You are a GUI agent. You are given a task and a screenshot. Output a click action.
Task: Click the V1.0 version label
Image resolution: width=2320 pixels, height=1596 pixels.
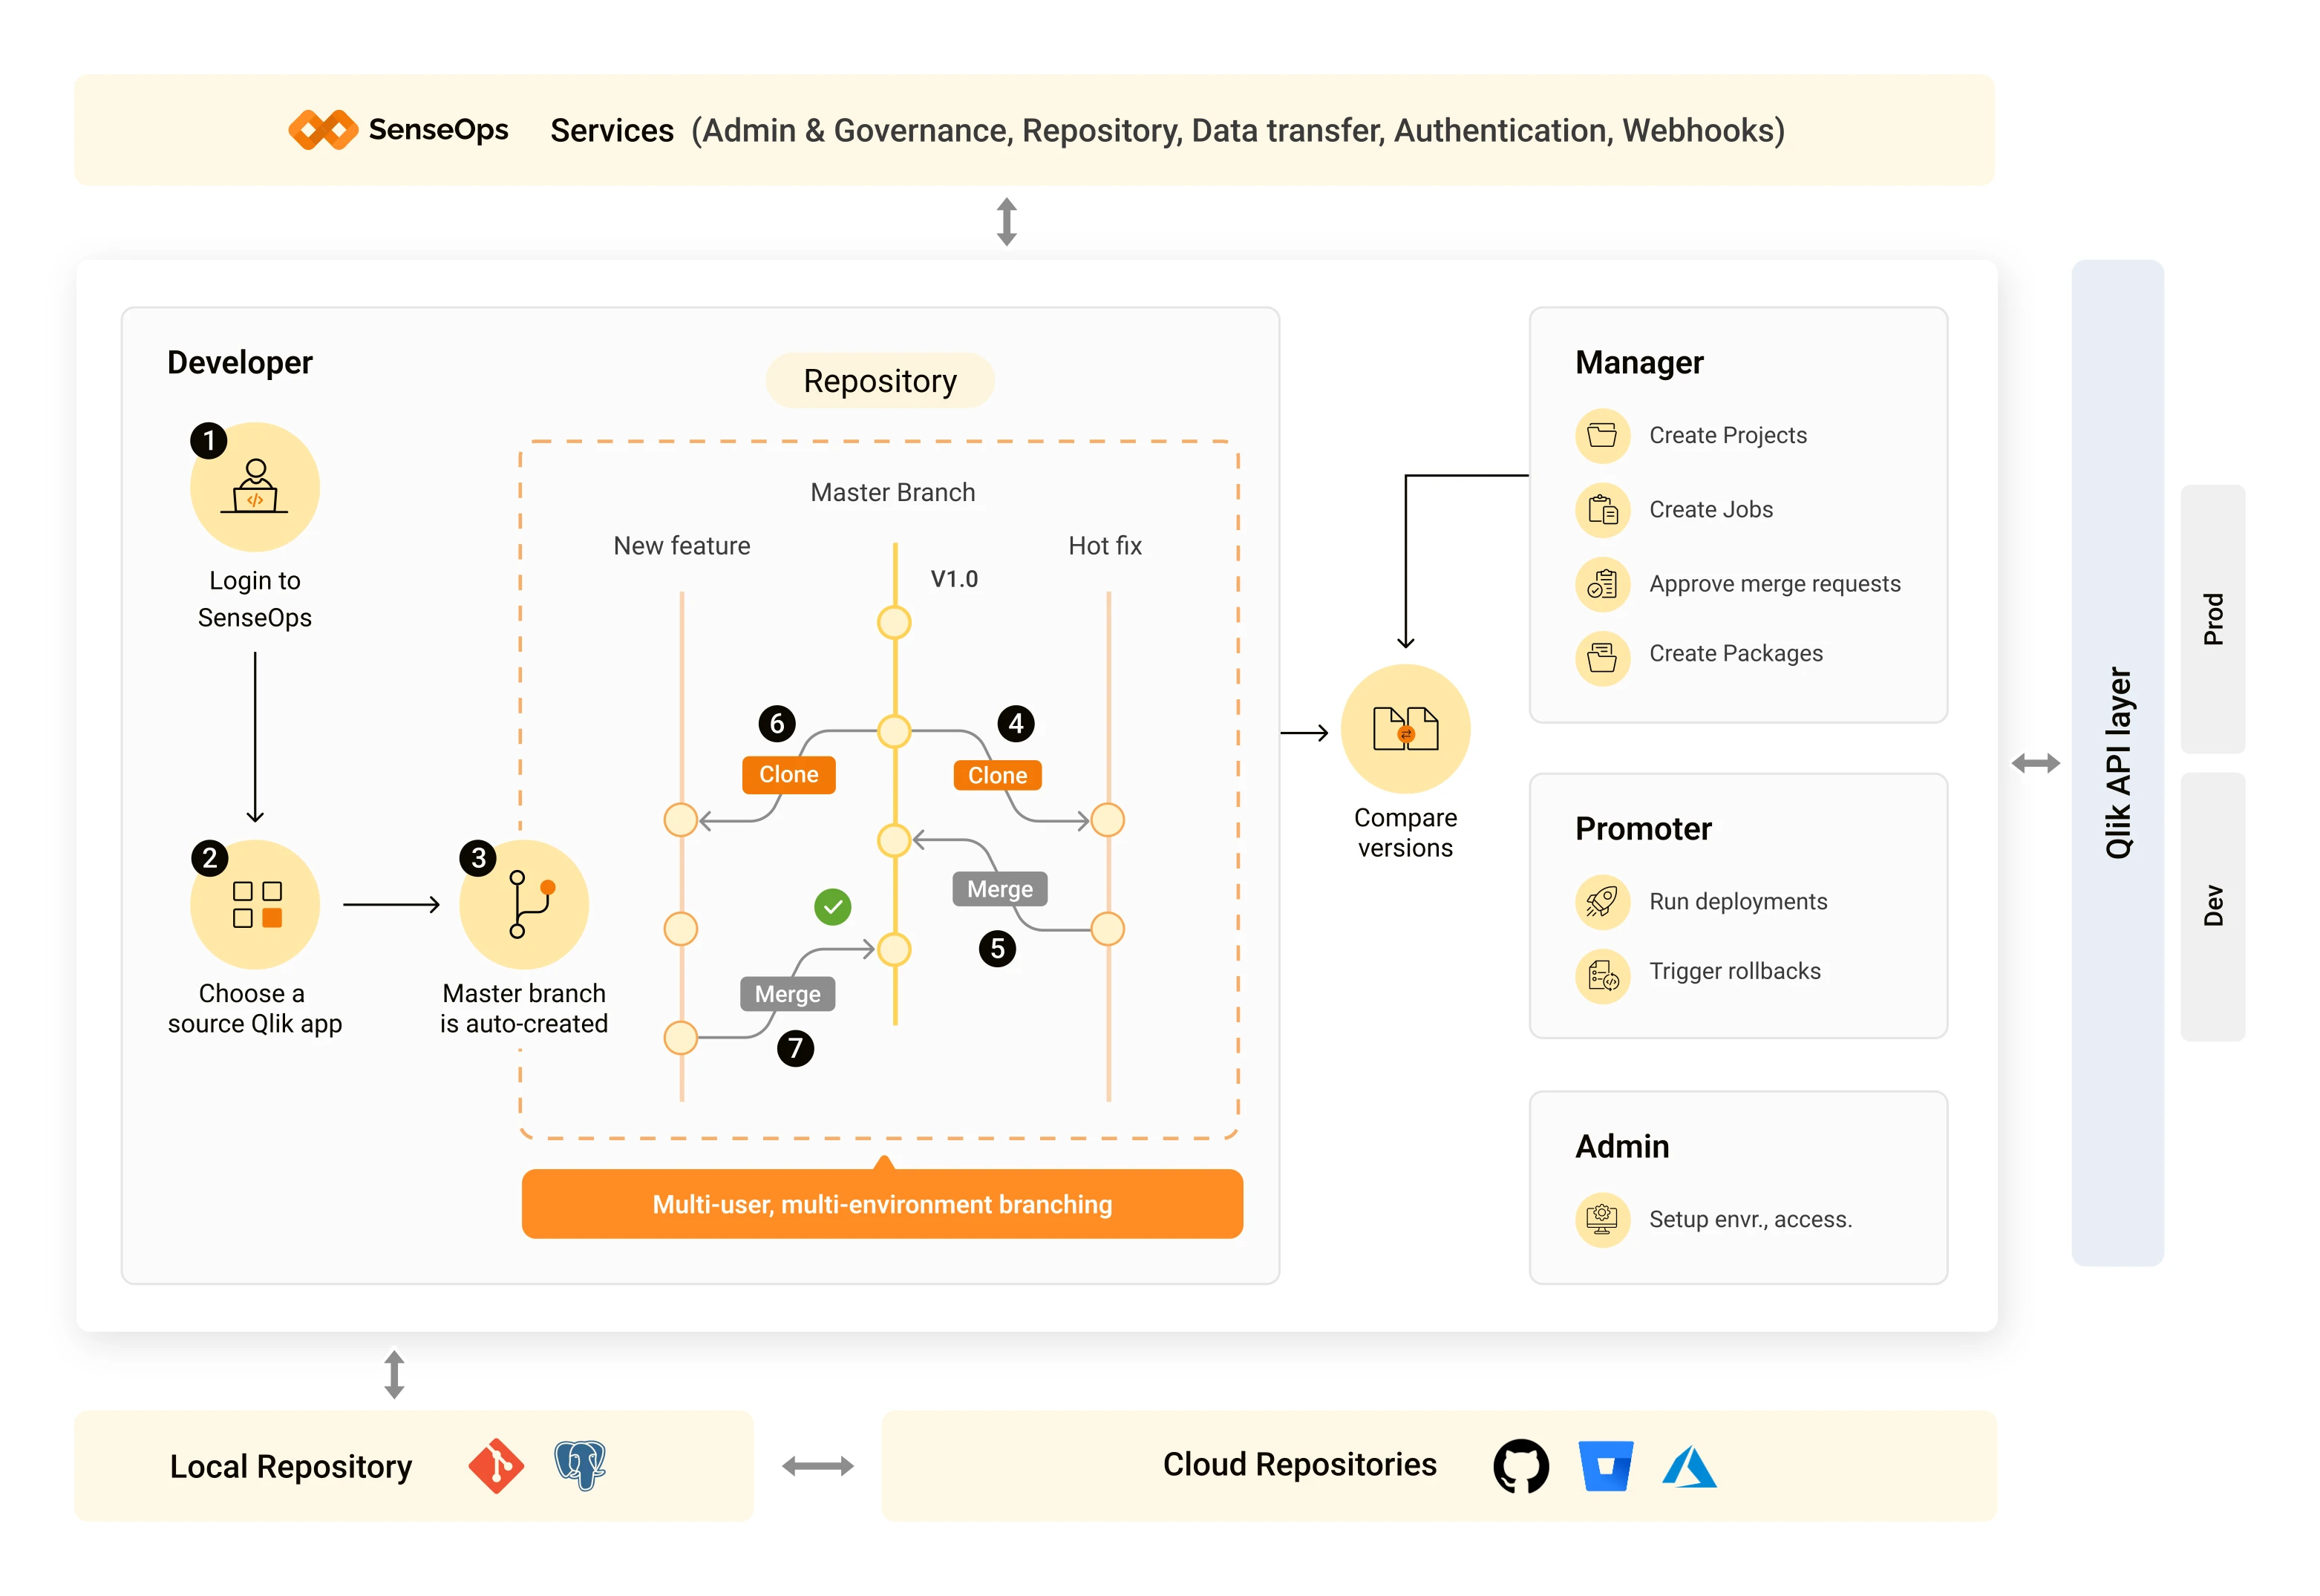click(x=954, y=580)
